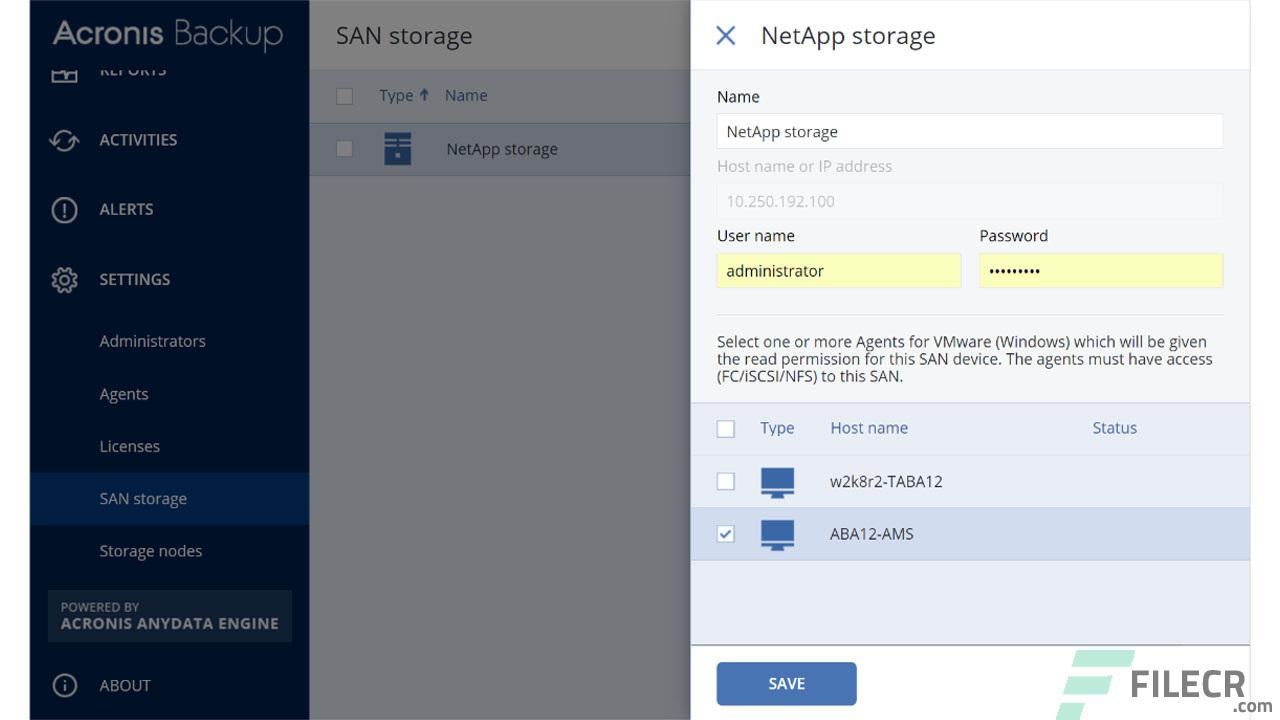Sort SAN list by Name column
The height and width of the screenshot is (720, 1280).
466,95
